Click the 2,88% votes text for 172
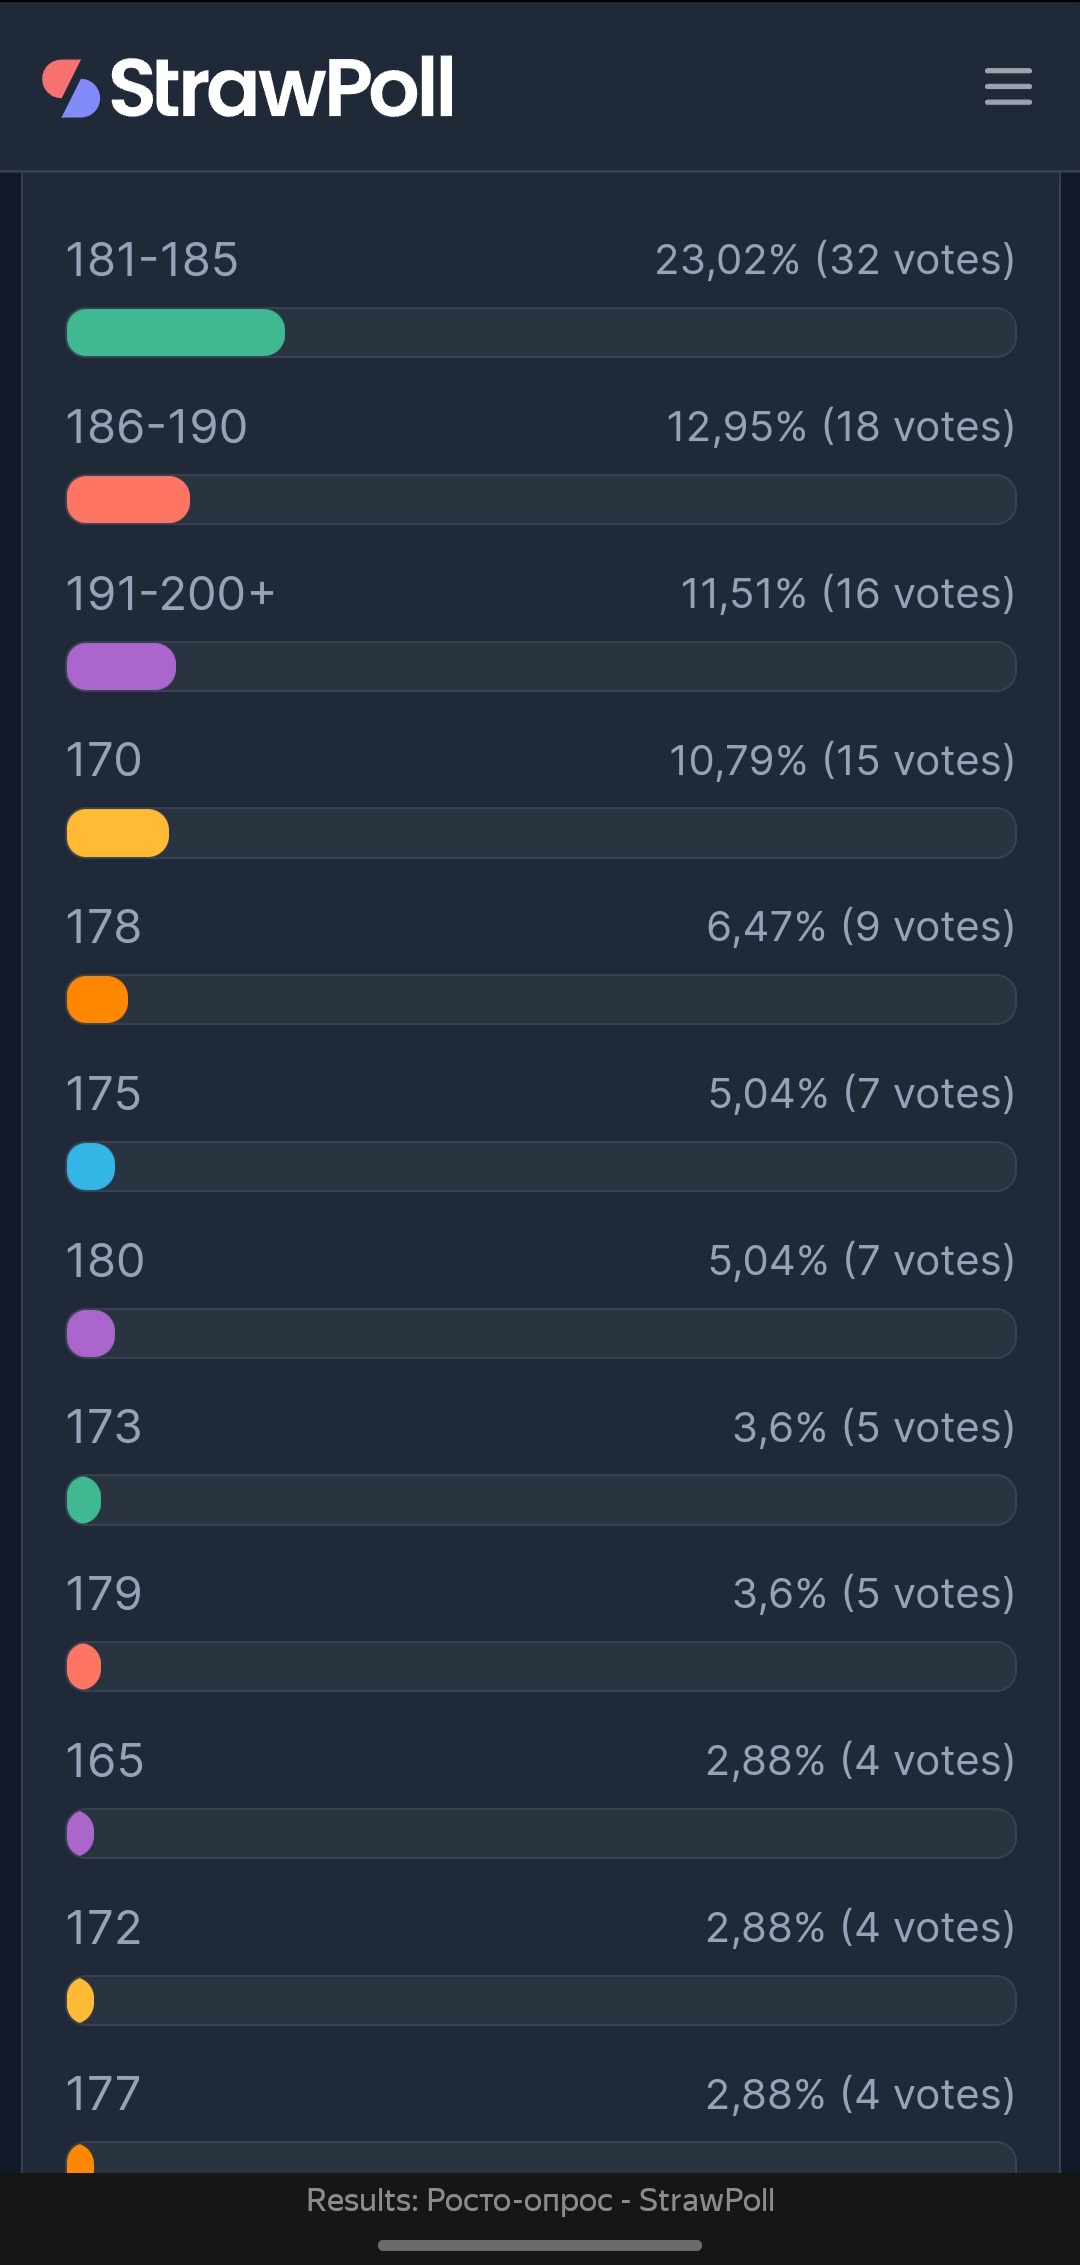 [x=861, y=1928]
